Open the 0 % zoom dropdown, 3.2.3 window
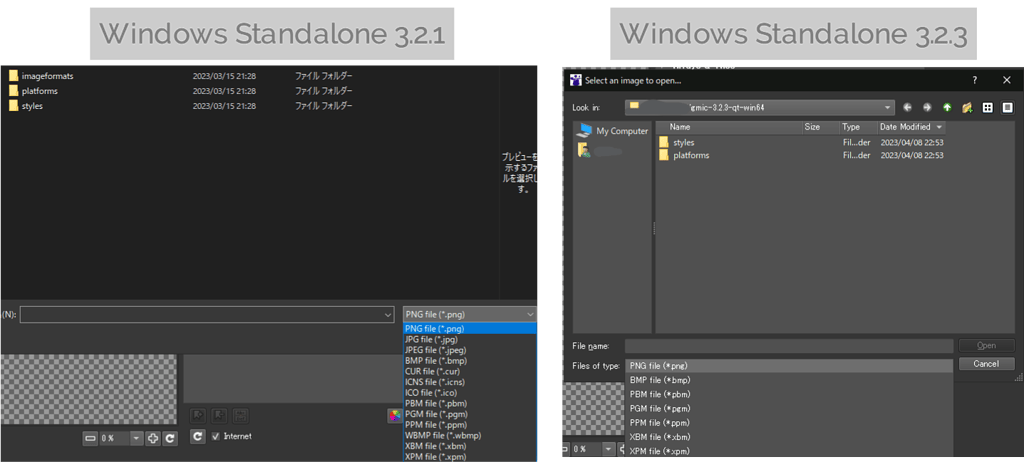1024x462 pixels. tap(609, 450)
